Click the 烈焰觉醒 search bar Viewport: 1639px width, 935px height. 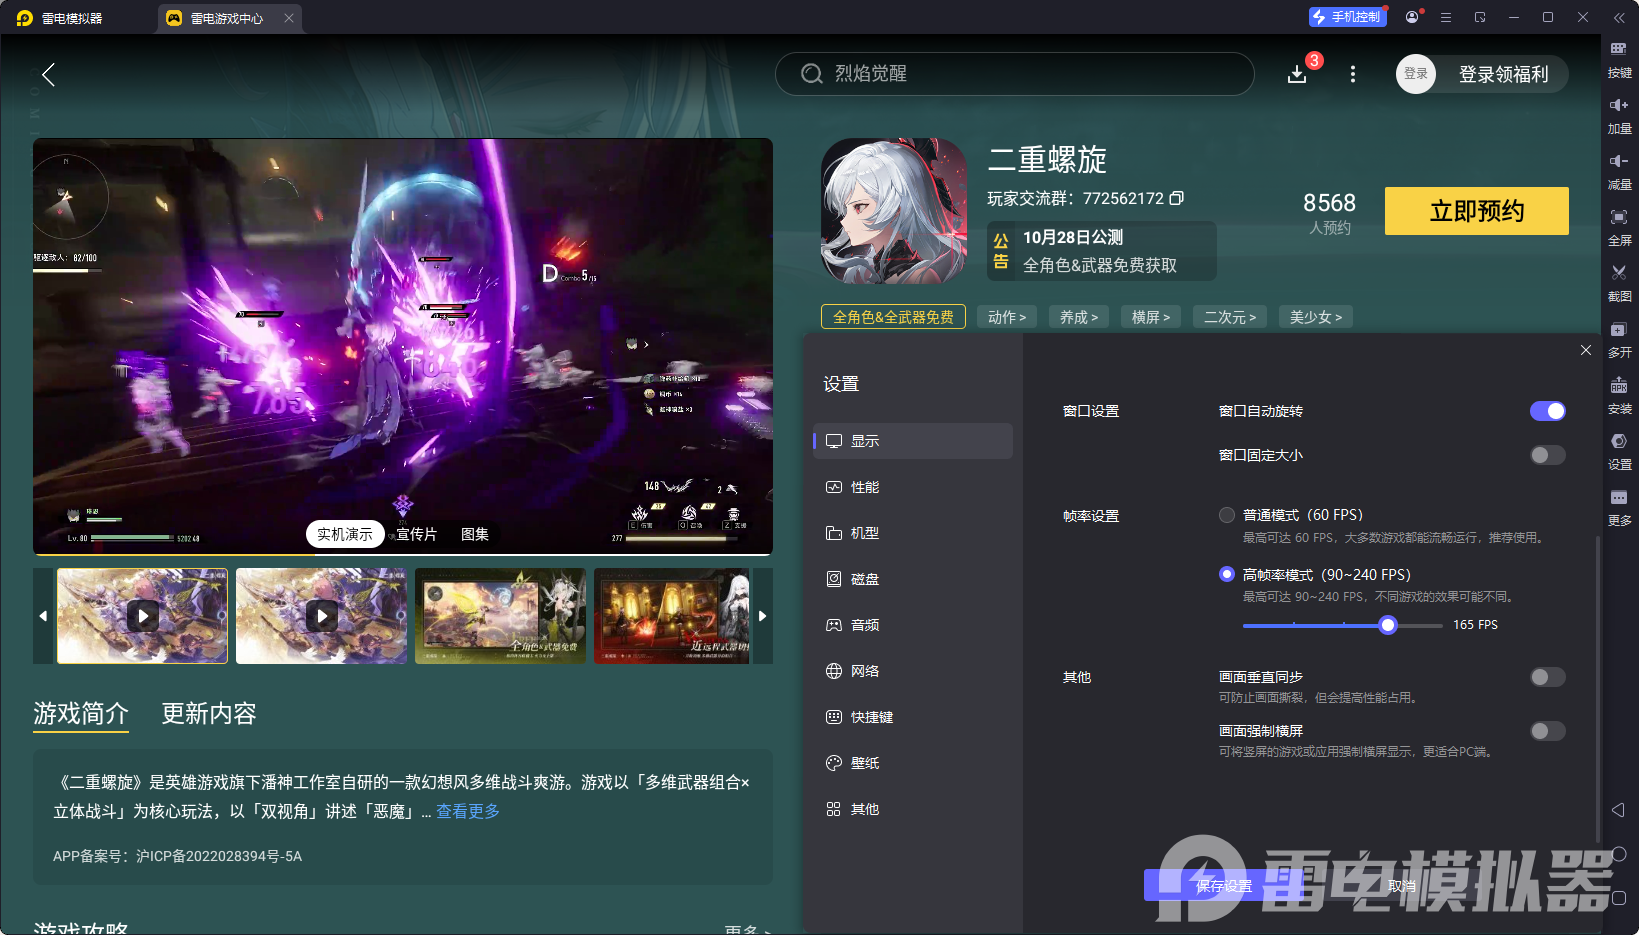coord(1014,73)
